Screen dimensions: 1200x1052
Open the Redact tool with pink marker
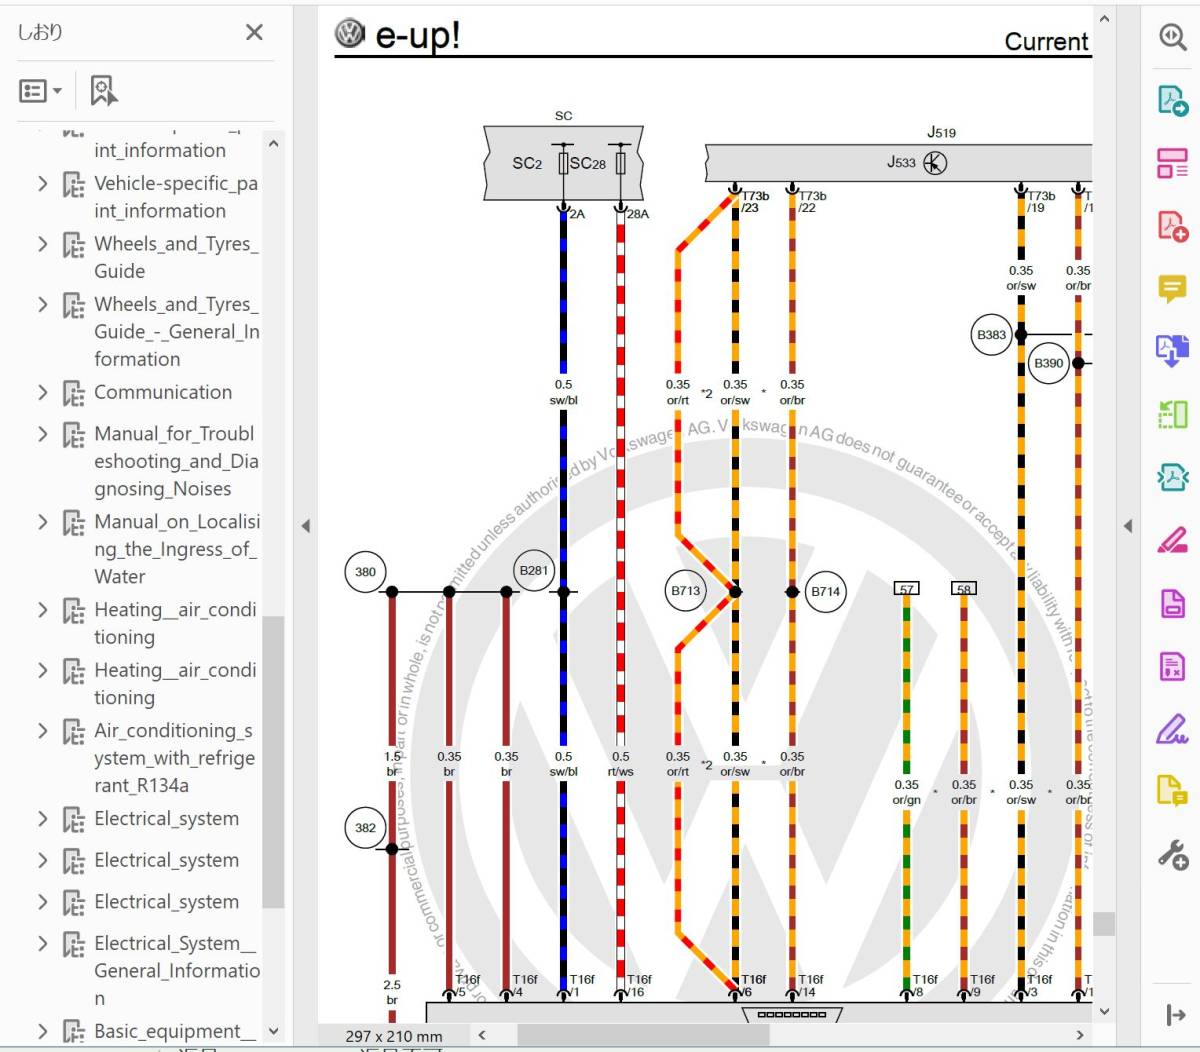(x=1172, y=540)
